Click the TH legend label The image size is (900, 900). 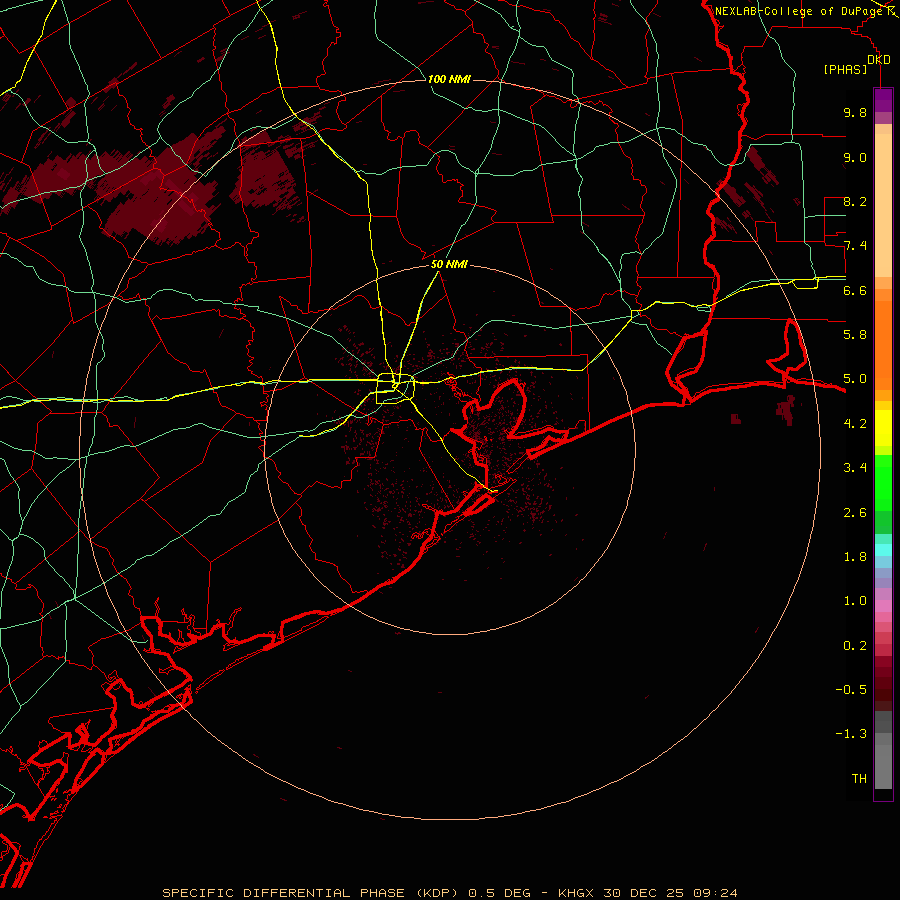[x=859, y=779]
